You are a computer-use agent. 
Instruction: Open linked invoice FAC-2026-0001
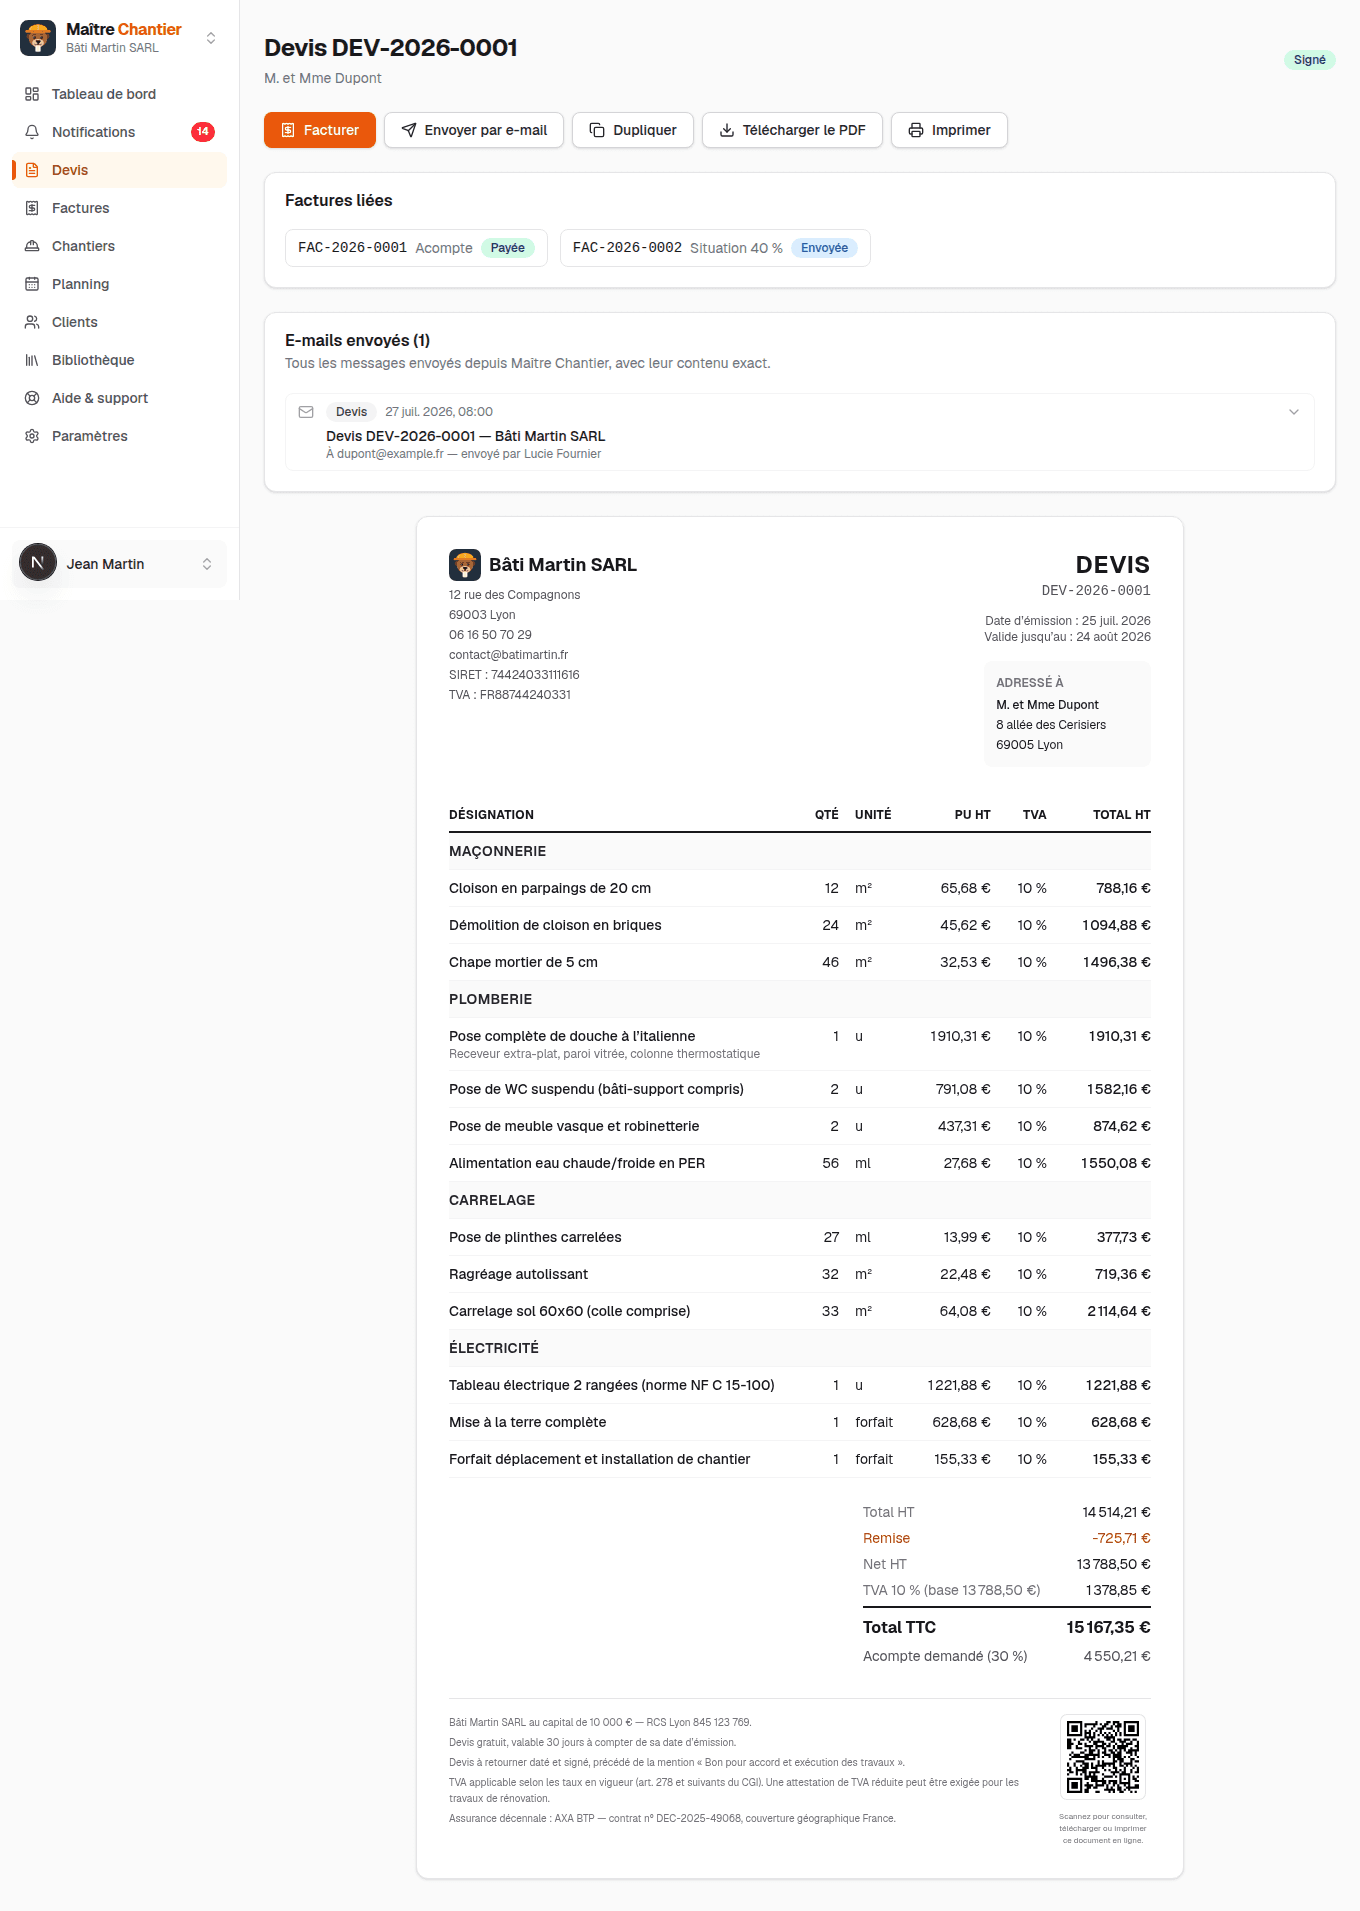point(416,248)
